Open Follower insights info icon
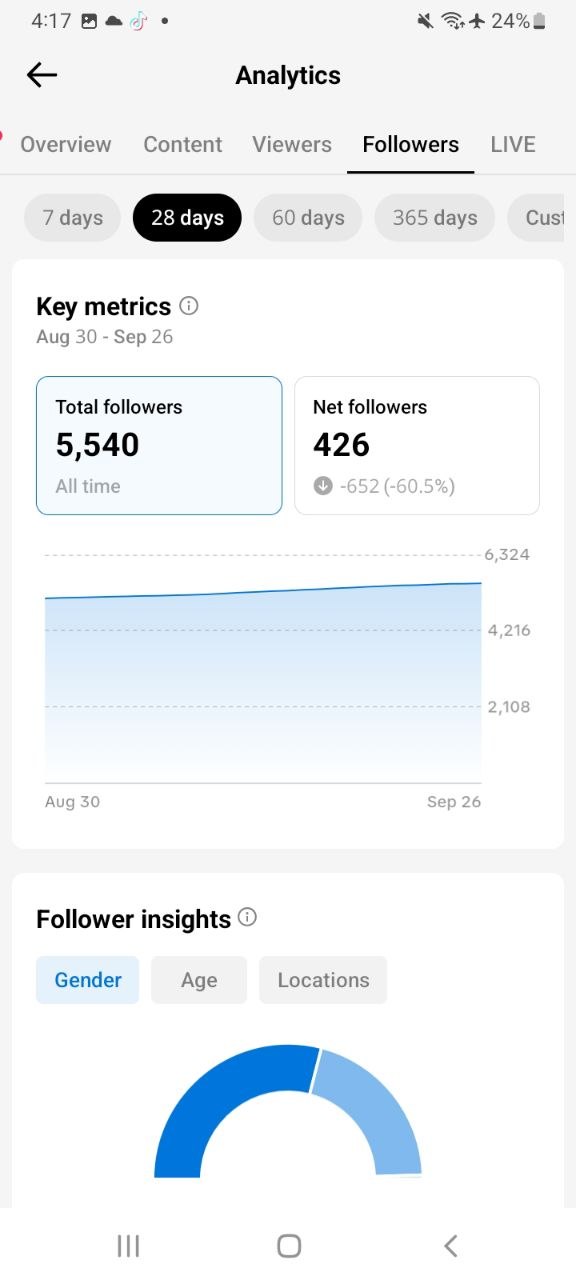The width and height of the screenshot is (576, 1280). 247,917
